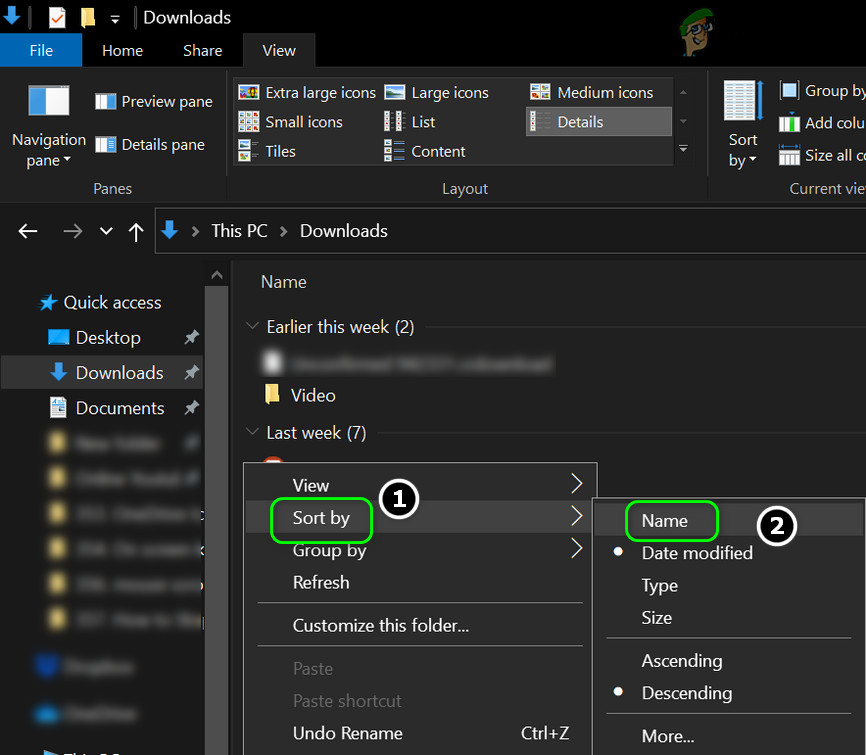Screen dimensions: 866x755
Task: Click the Up directory arrow
Action: (136, 231)
